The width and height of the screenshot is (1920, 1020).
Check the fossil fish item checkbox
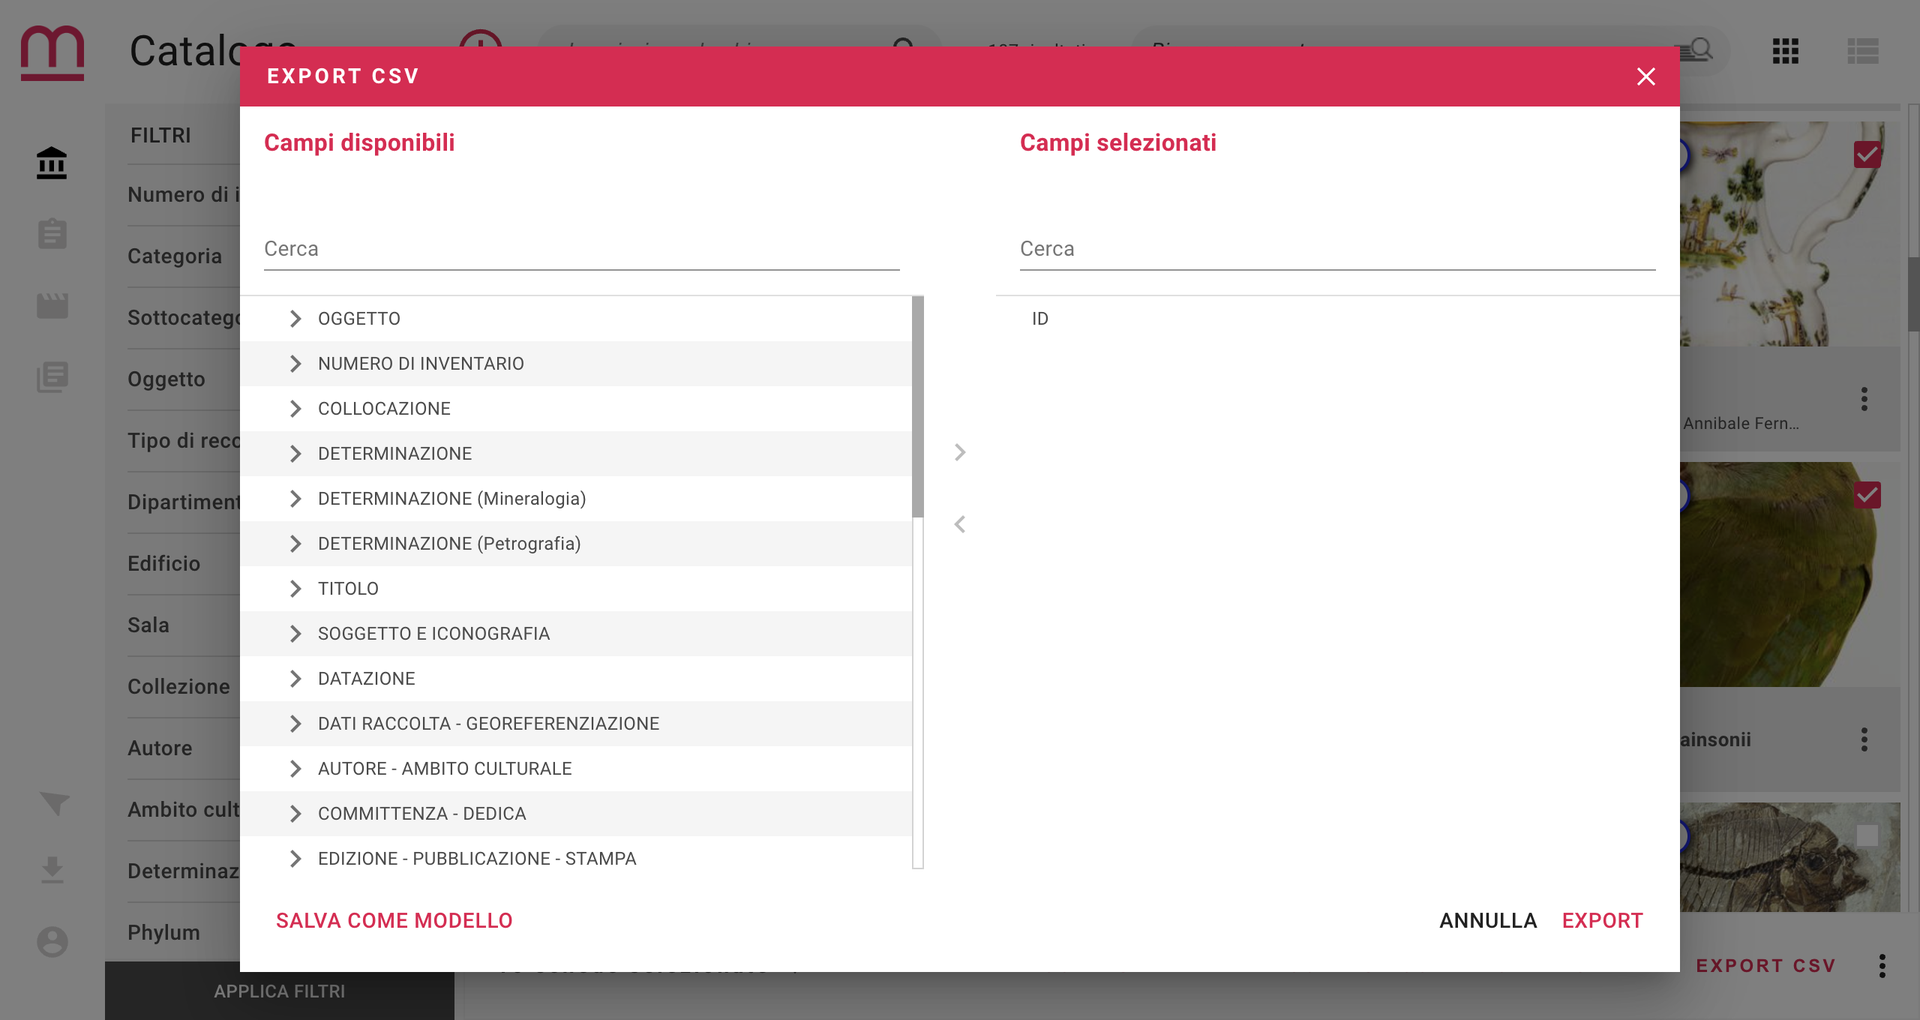[x=1867, y=835]
